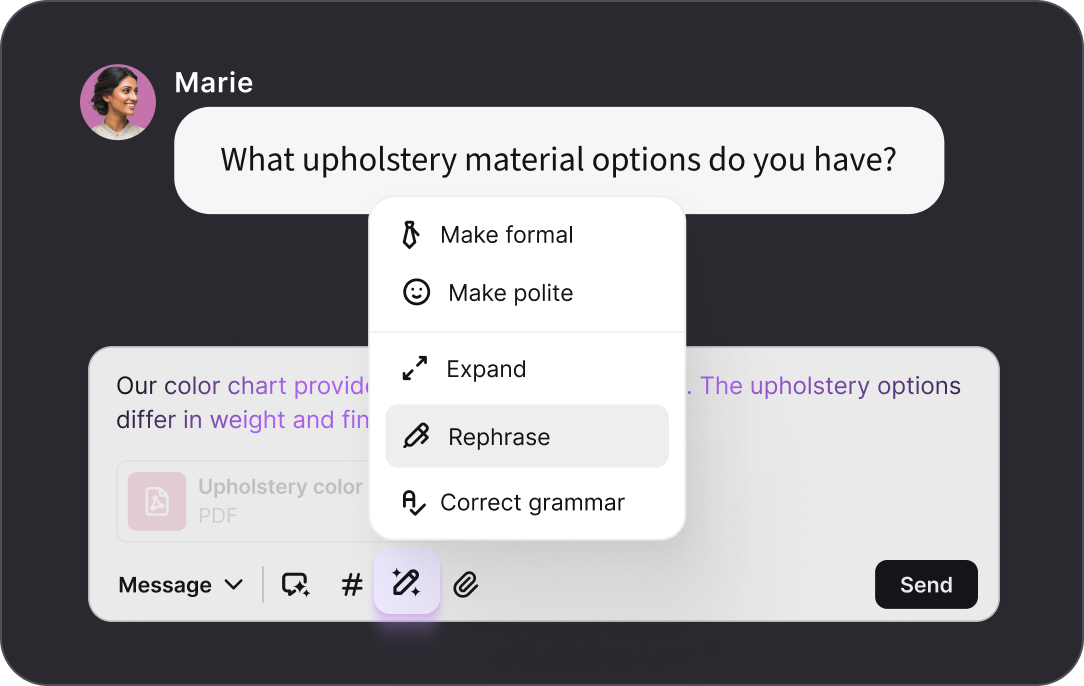Click the purple highlighted phrase weight and fin
Viewport: 1084px width, 686px height.
pyautogui.click(x=287, y=419)
